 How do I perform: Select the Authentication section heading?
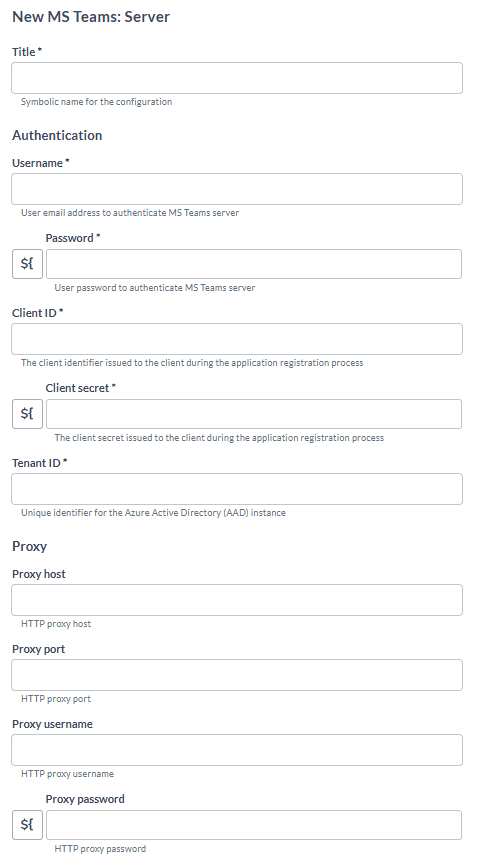pyautogui.click(x=57, y=135)
